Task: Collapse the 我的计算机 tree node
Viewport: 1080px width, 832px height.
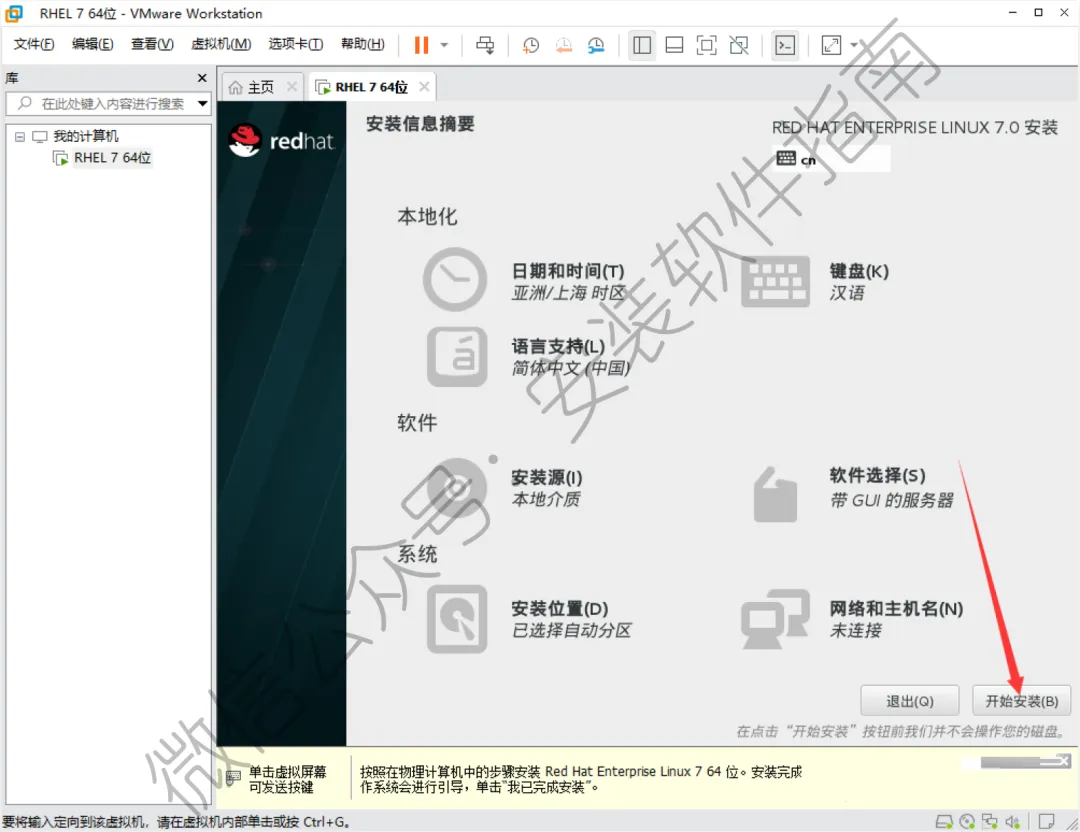Action: (x=20, y=136)
